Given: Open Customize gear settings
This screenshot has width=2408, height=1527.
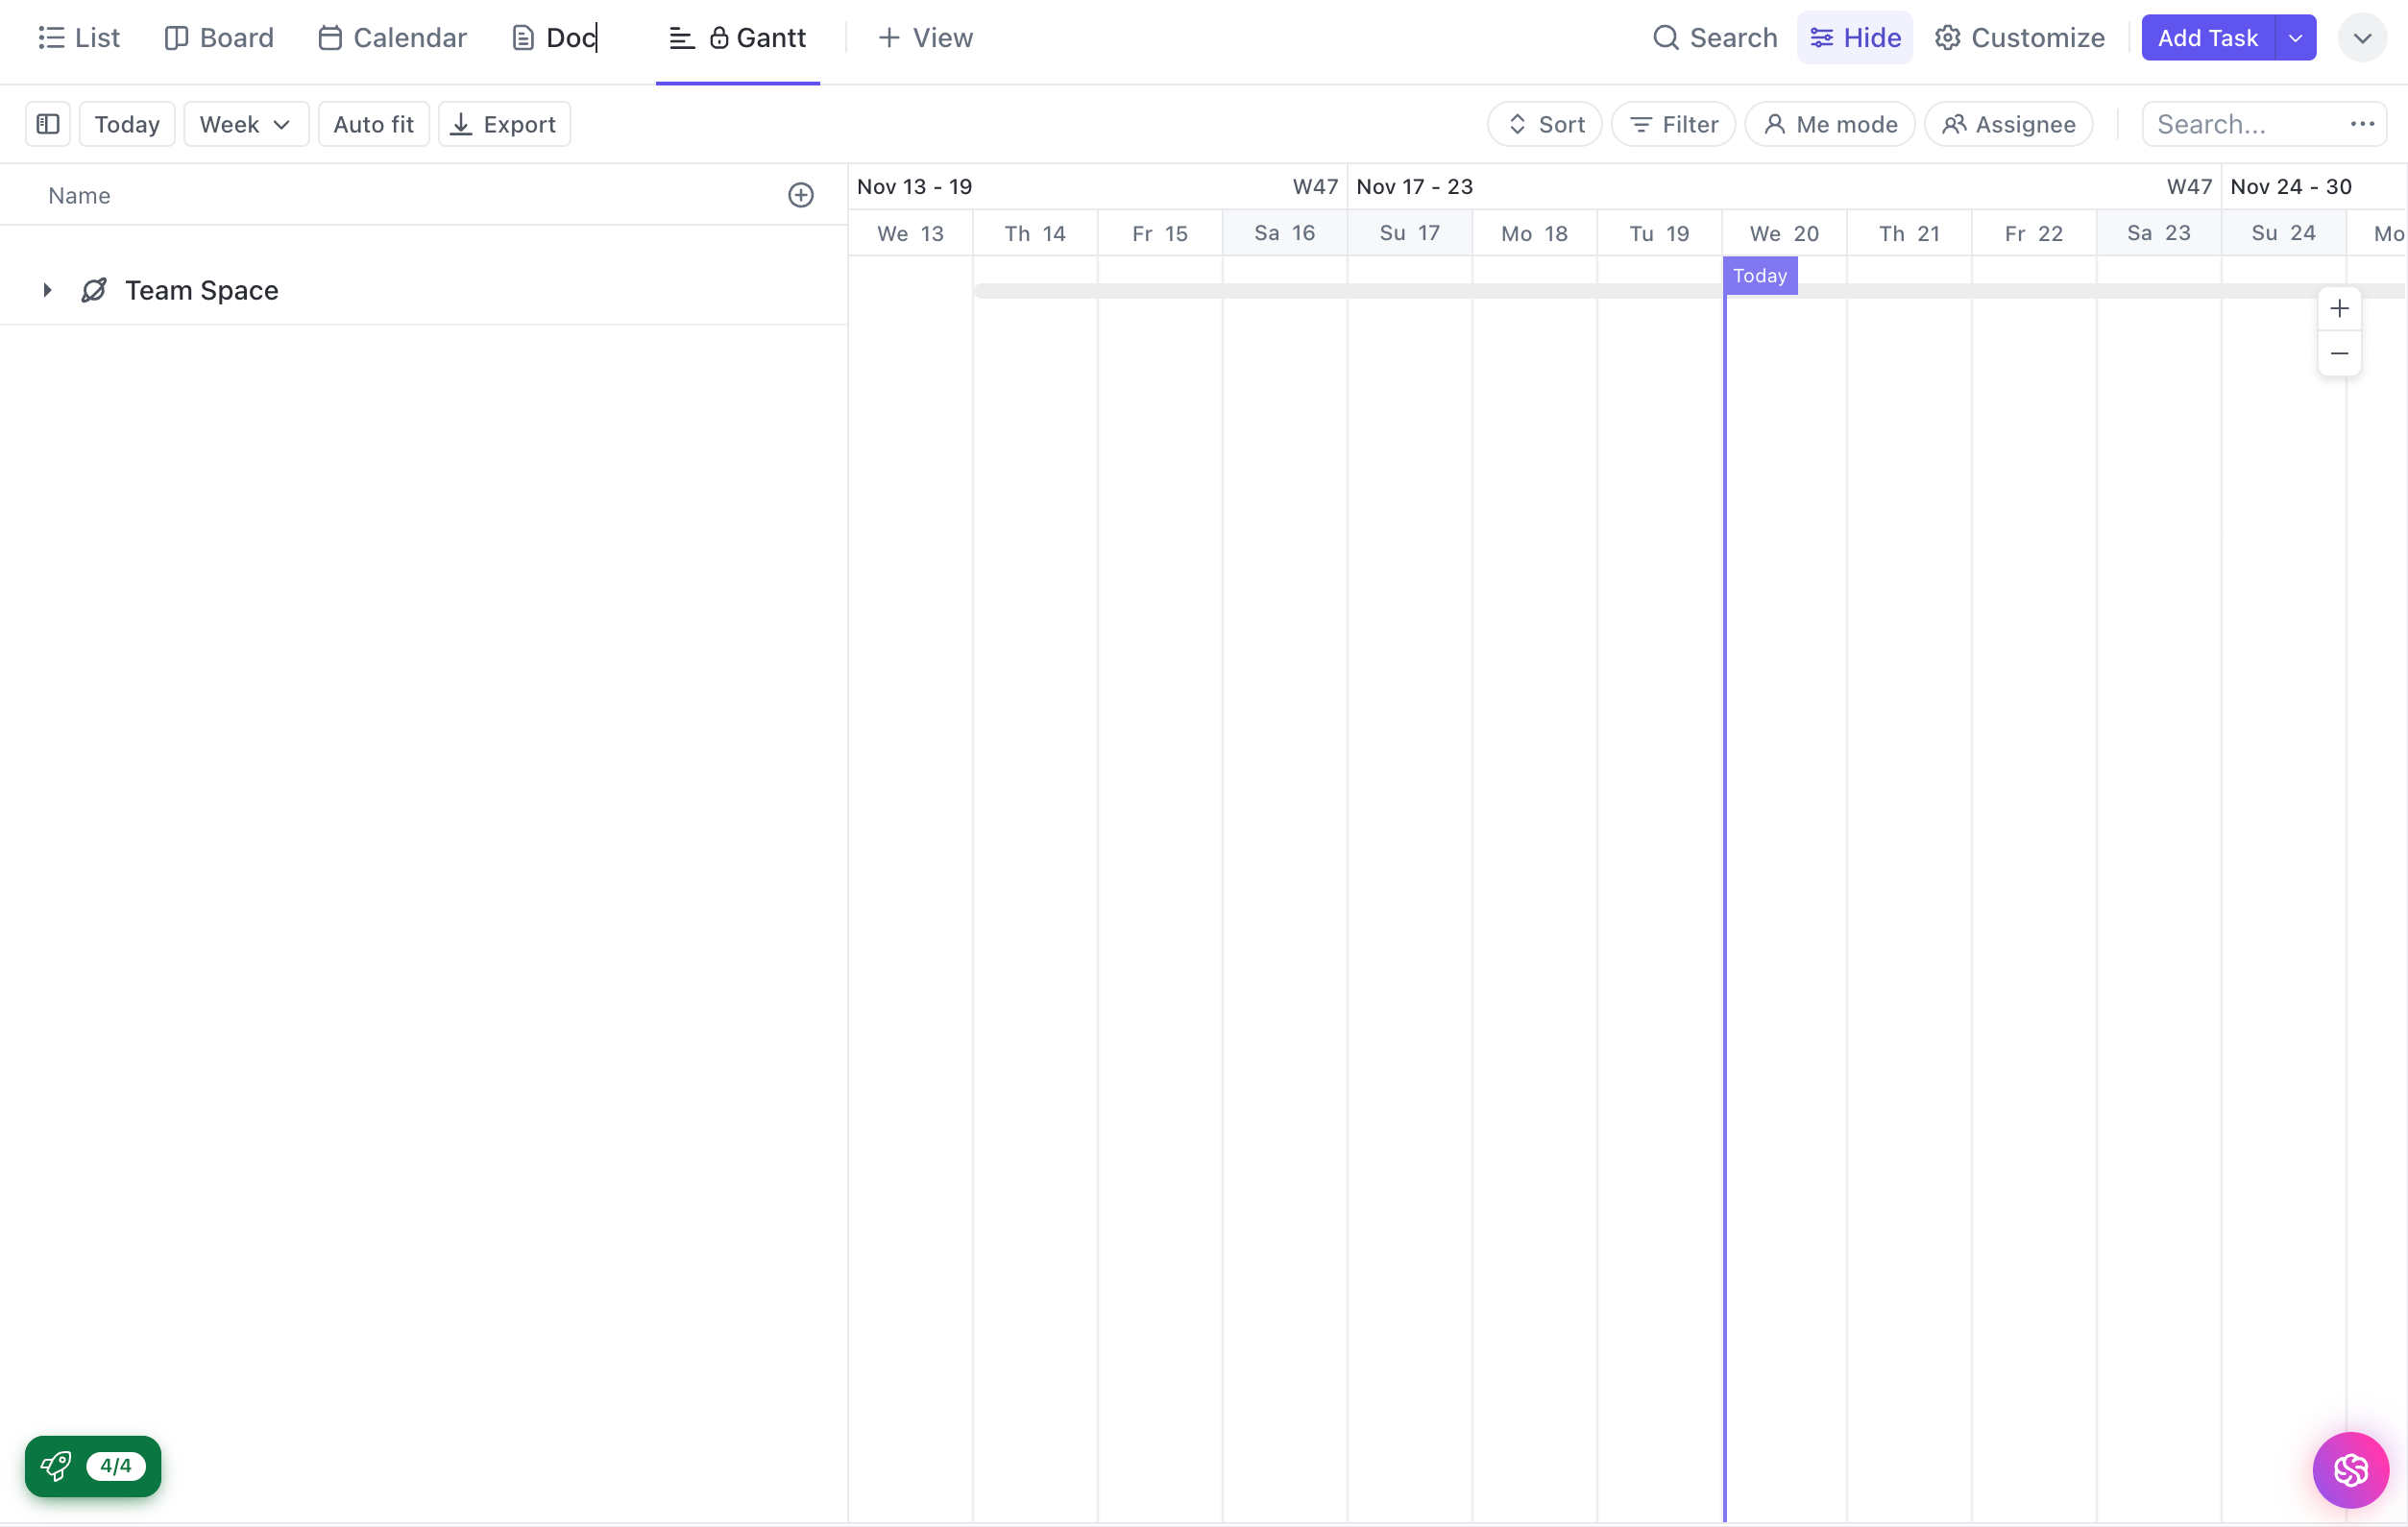Looking at the screenshot, I should click(2019, 38).
